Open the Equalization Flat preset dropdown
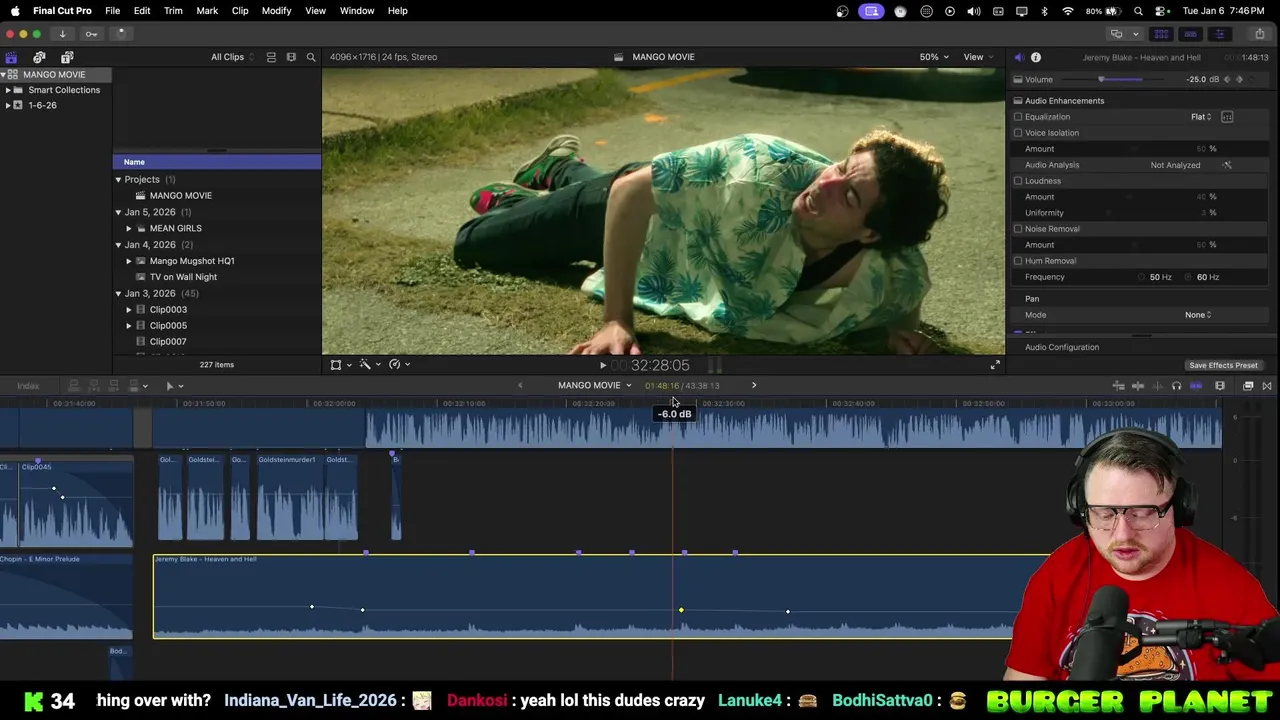 coord(1201,117)
